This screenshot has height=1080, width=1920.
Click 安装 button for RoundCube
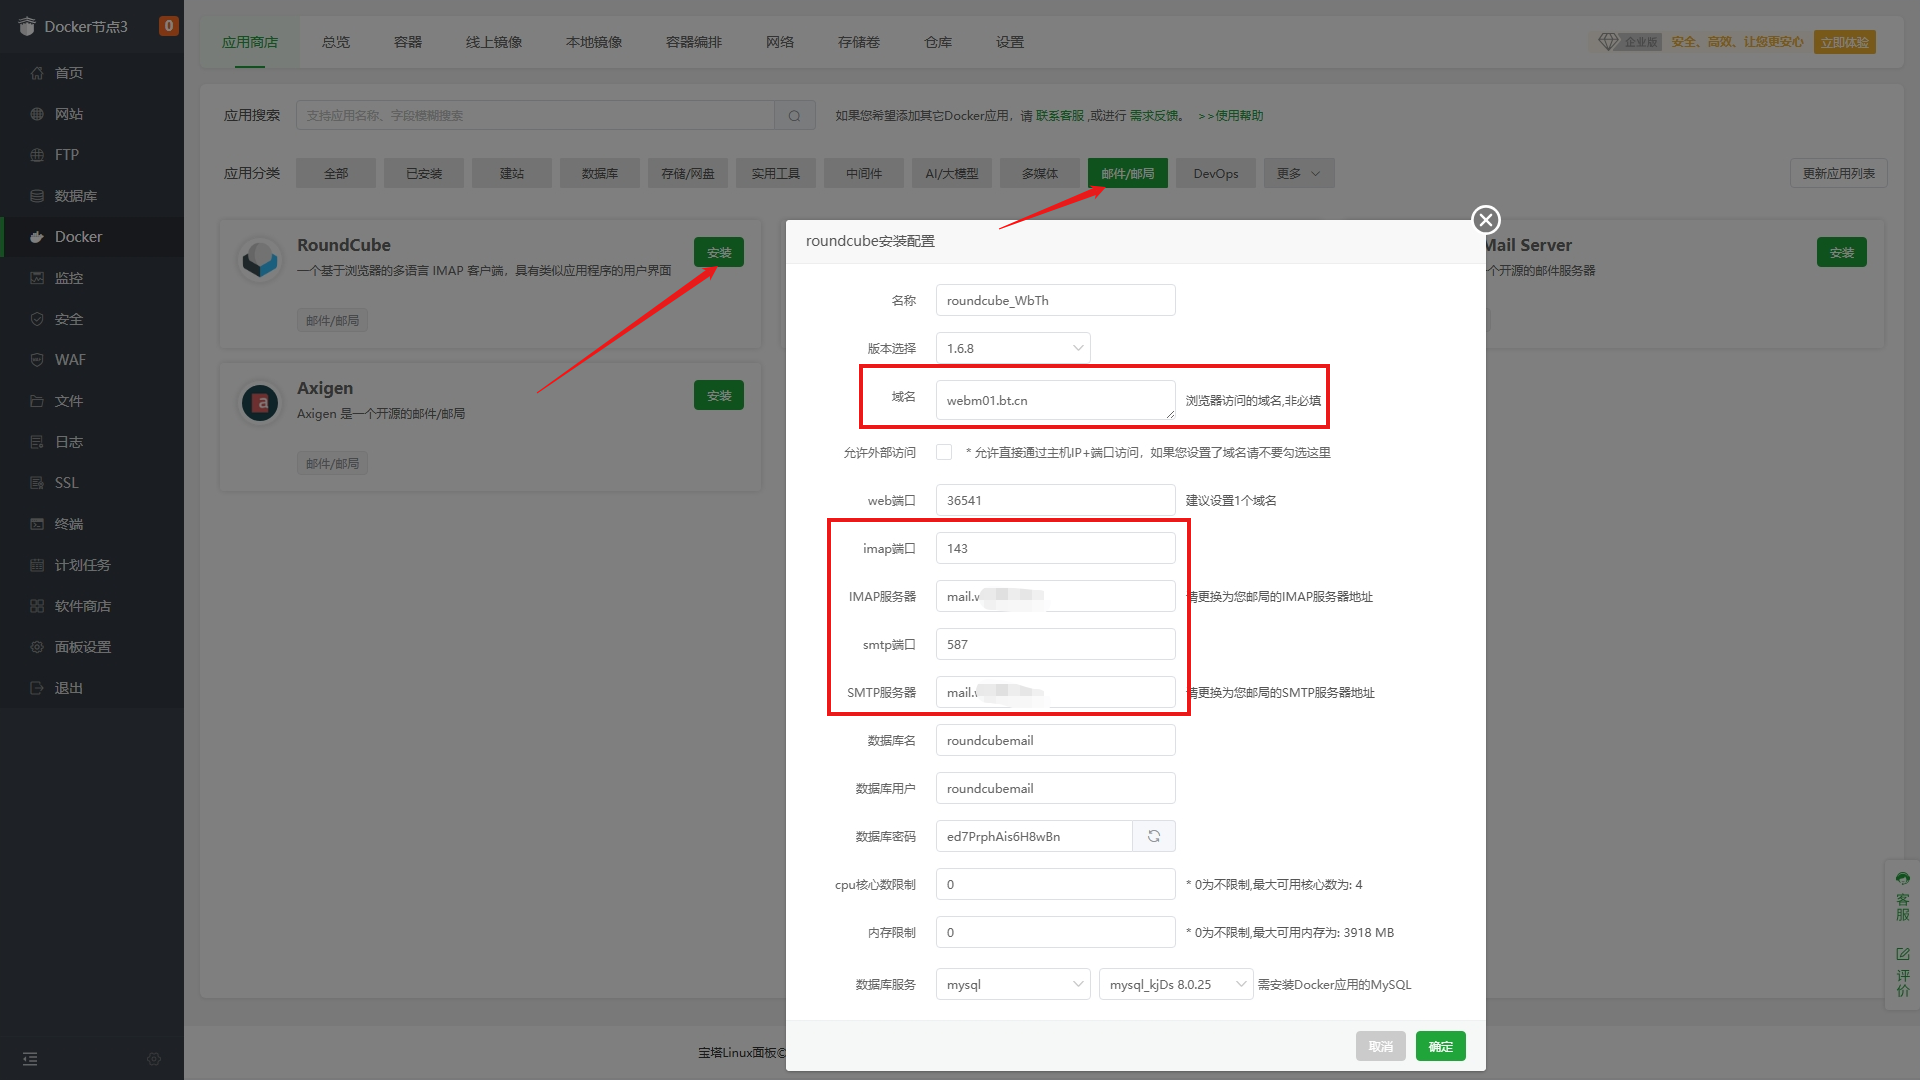719,252
